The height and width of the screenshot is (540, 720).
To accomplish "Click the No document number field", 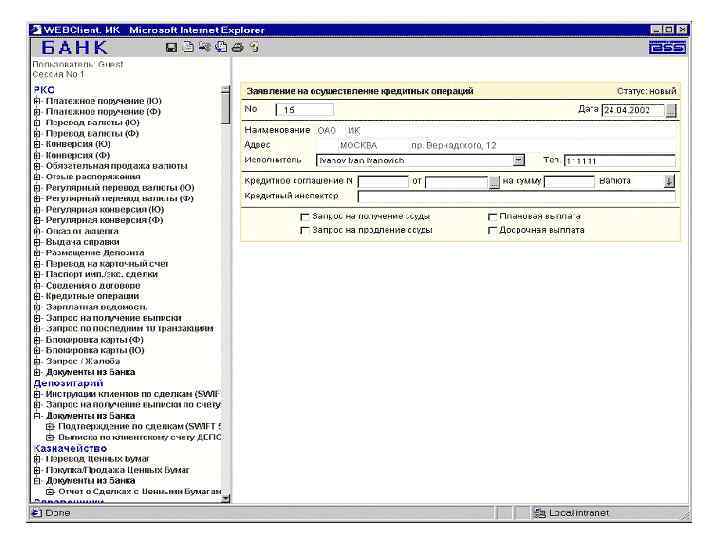I will tap(305, 110).
